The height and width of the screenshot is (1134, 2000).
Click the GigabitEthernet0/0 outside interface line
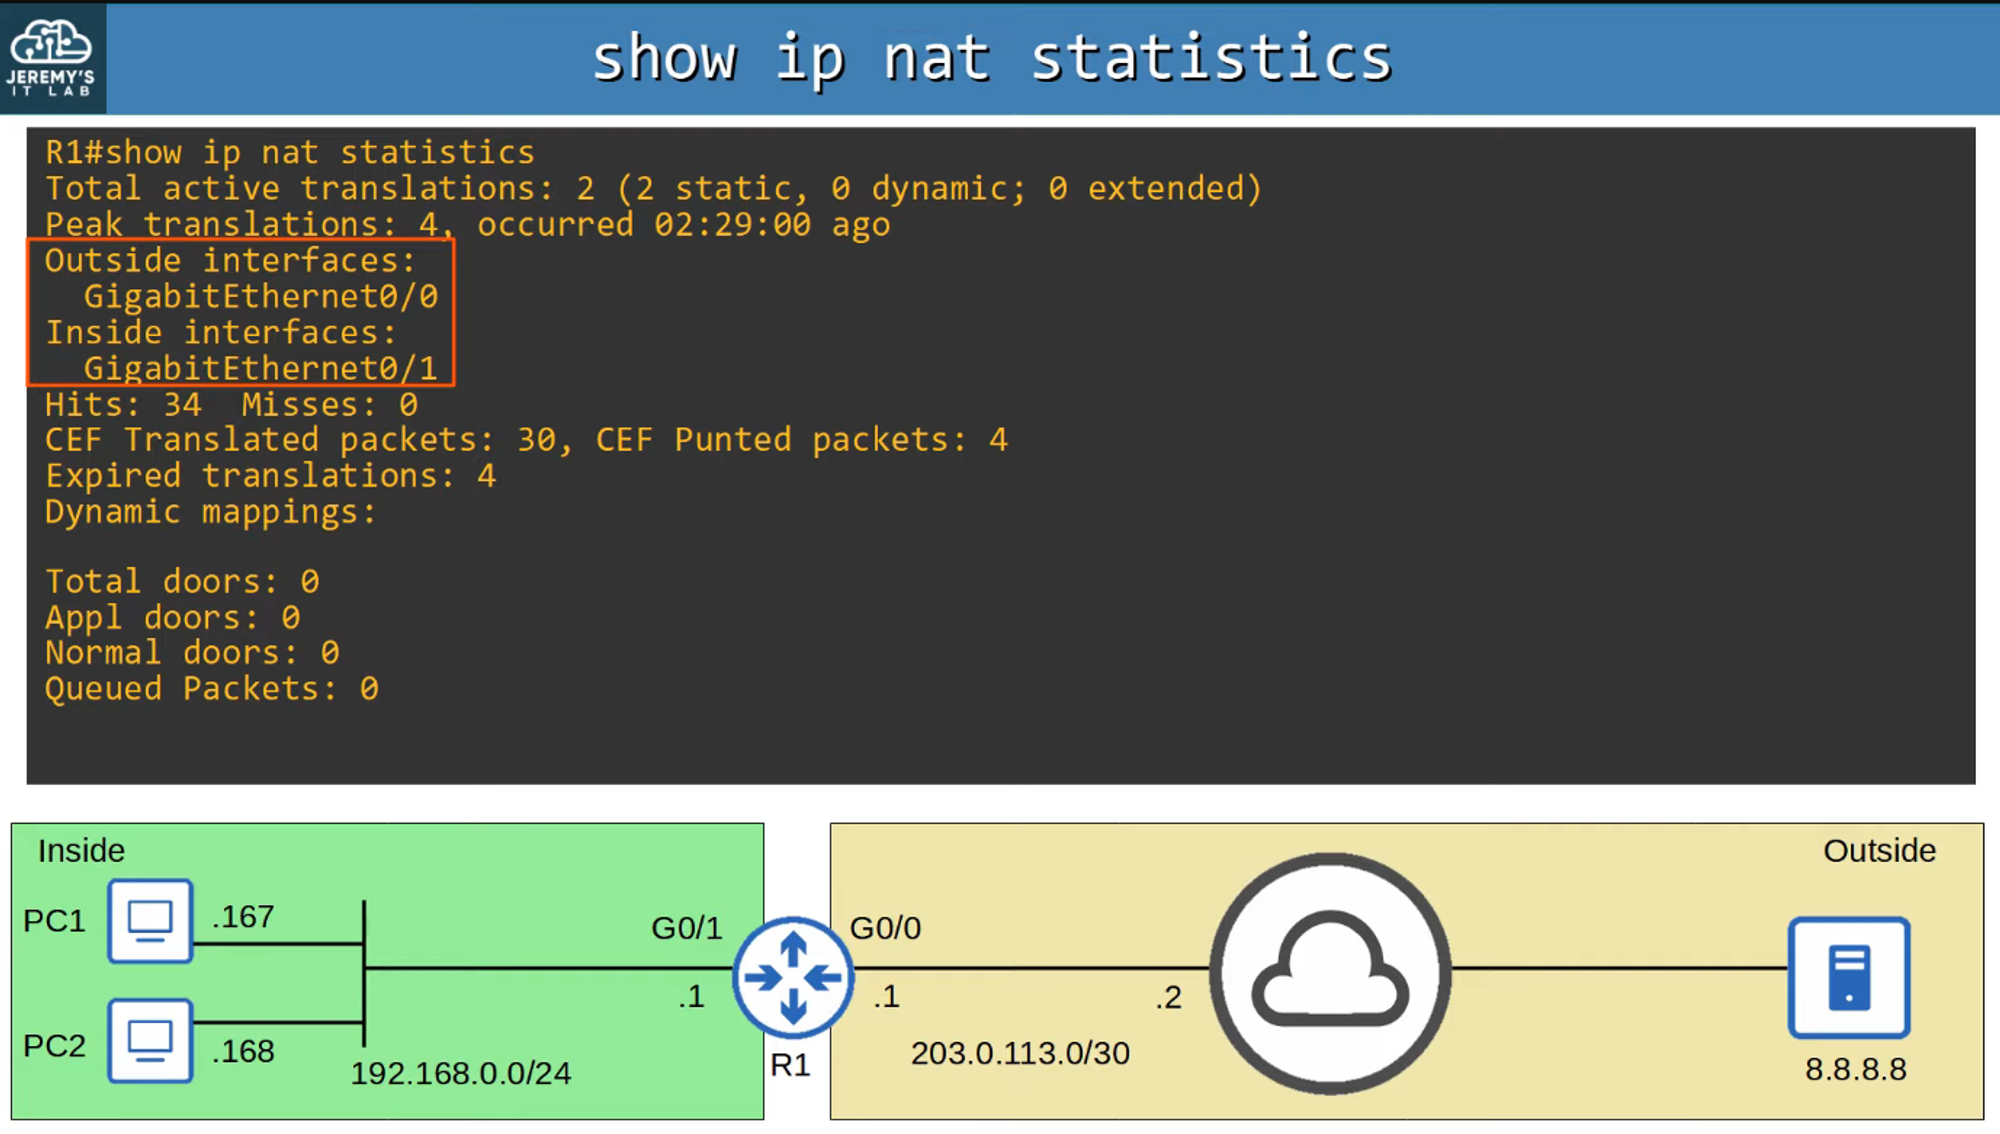[260, 297]
